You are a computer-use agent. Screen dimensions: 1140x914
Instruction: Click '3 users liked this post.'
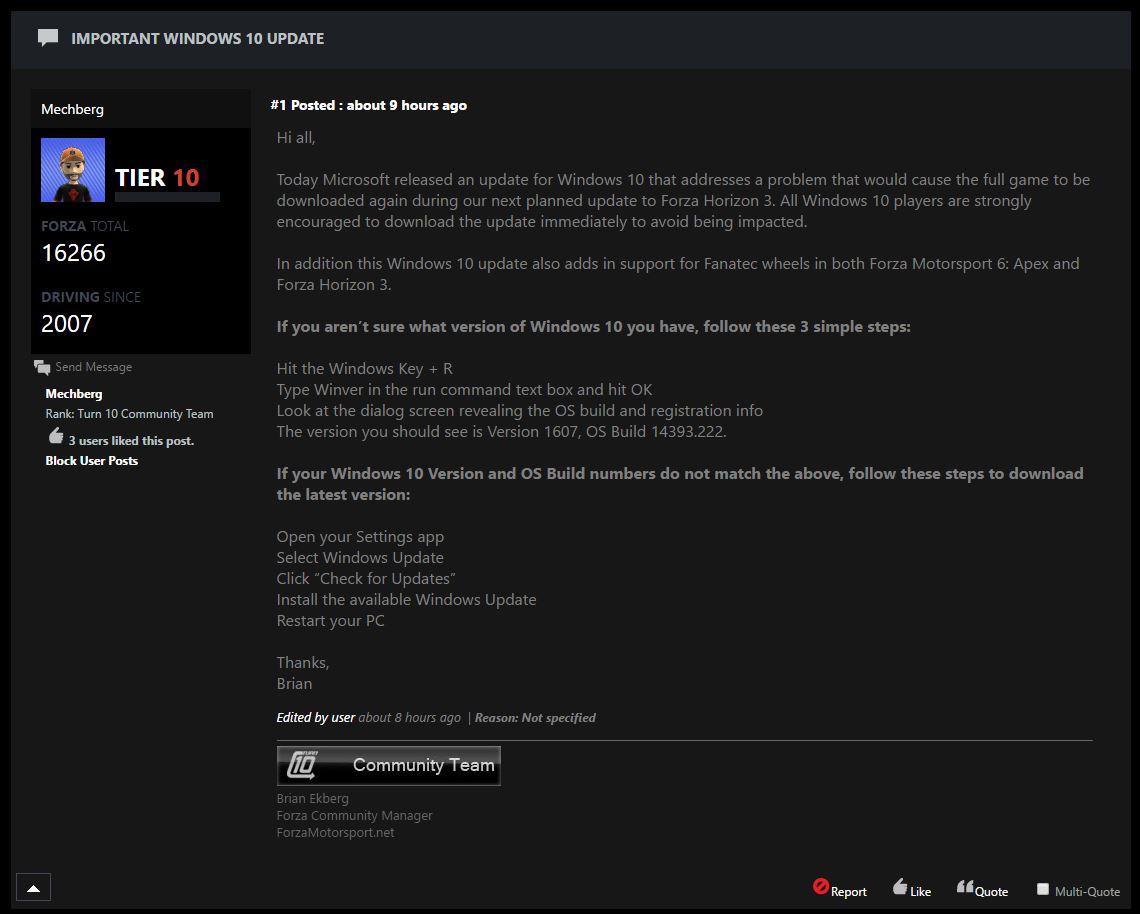pos(132,441)
